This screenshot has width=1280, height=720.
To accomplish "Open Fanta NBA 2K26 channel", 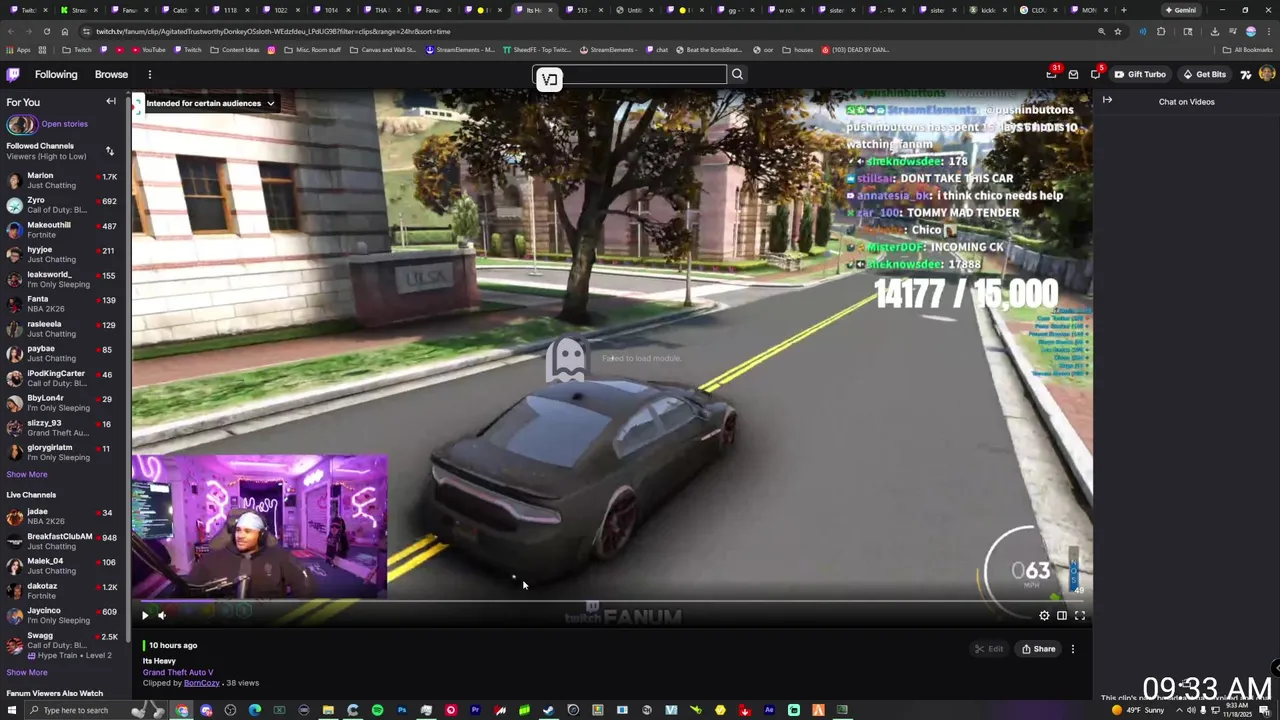I will [x=64, y=304].
